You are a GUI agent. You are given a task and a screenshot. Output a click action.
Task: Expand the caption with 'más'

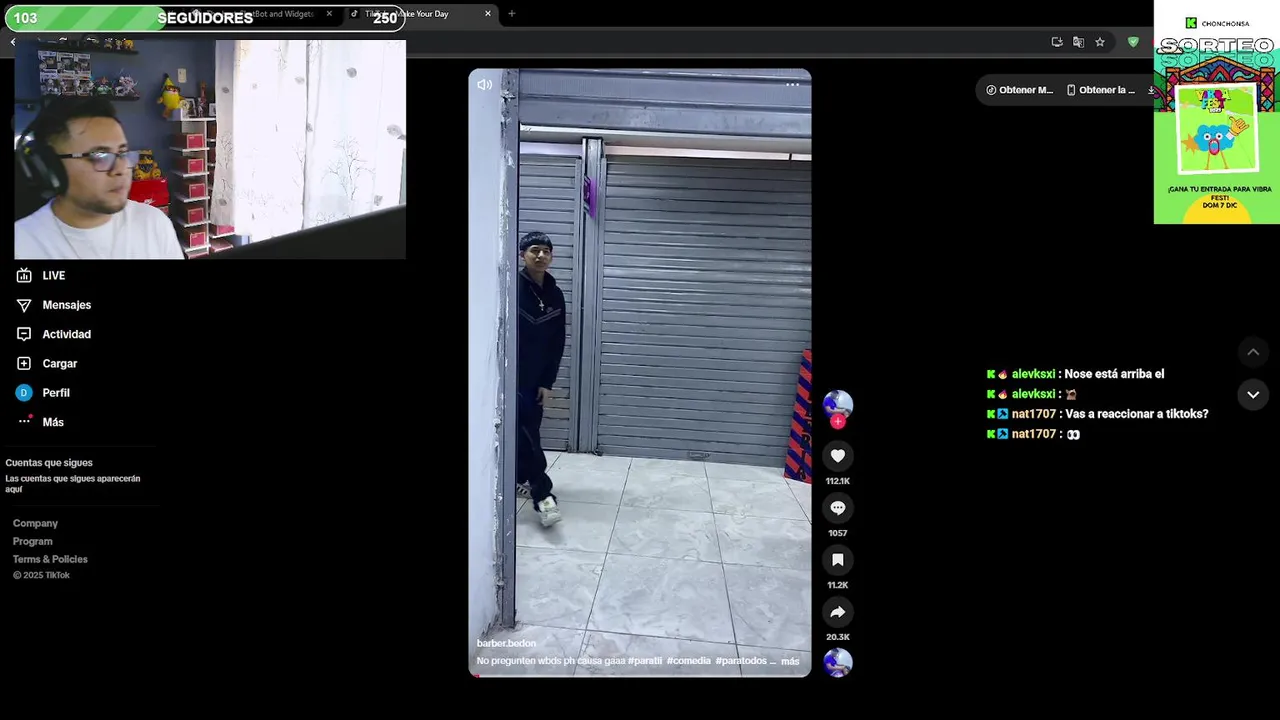click(x=790, y=661)
